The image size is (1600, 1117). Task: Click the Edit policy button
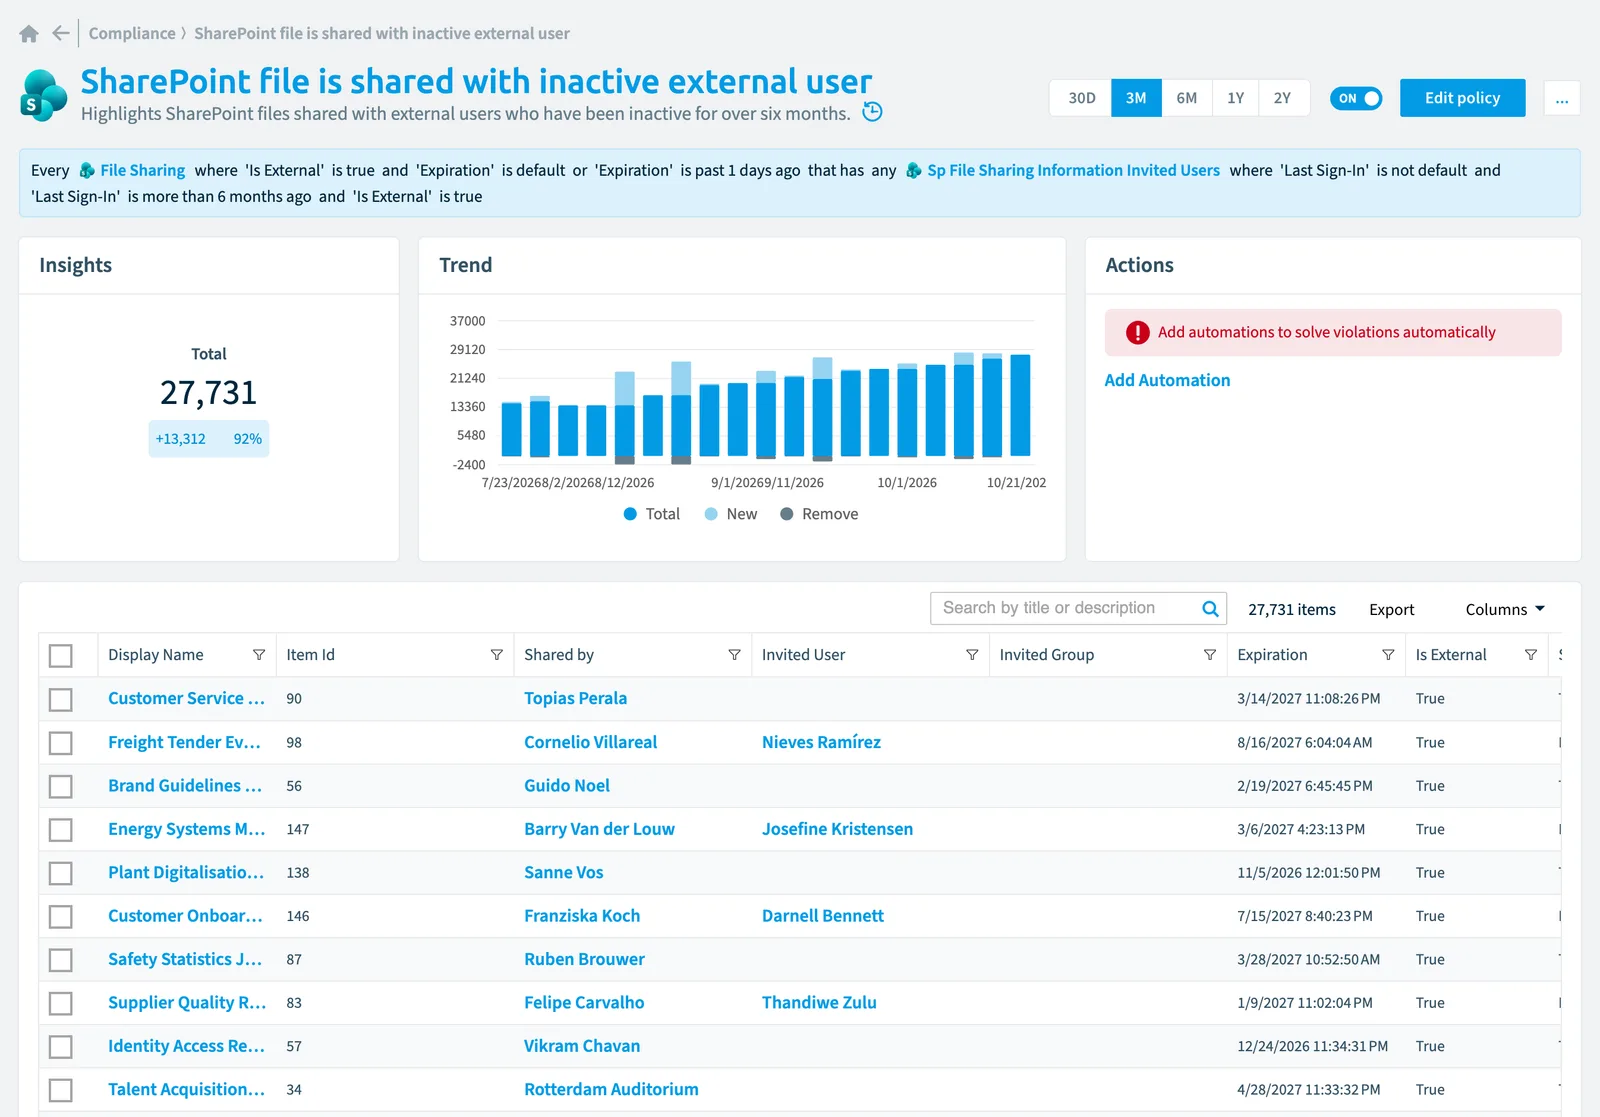(x=1462, y=98)
